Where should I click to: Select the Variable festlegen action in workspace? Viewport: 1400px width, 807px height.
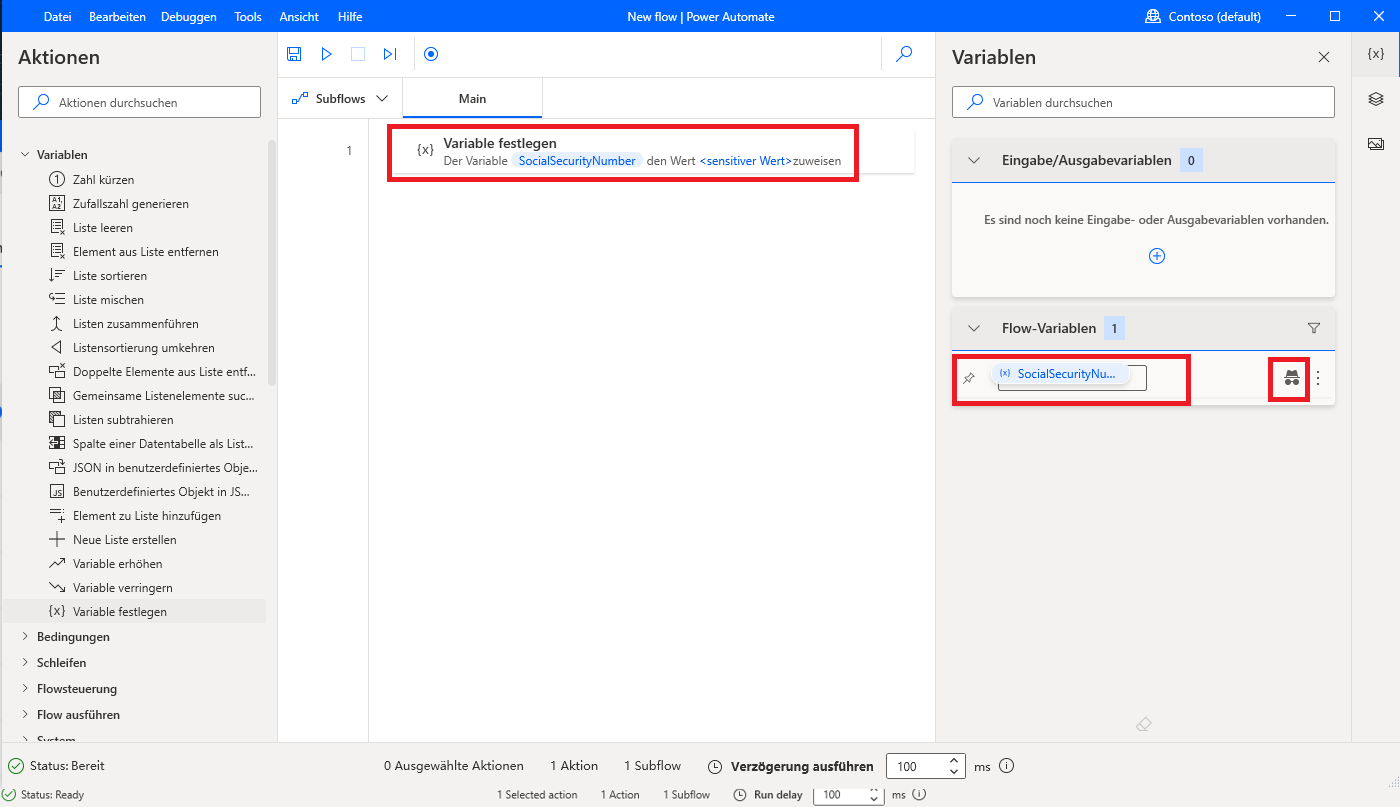click(652, 151)
